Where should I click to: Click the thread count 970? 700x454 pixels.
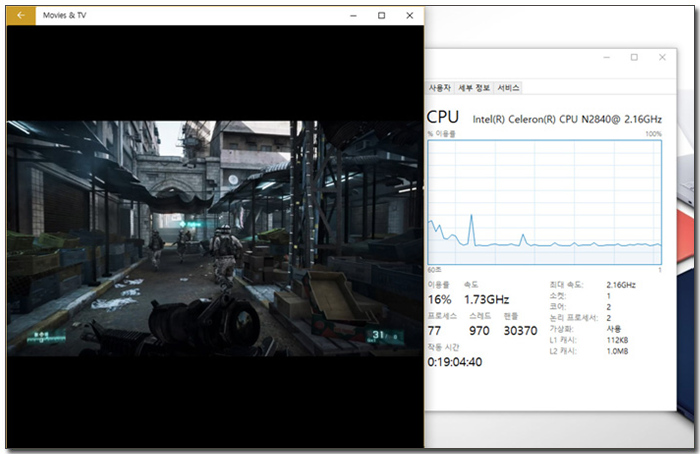point(479,331)
